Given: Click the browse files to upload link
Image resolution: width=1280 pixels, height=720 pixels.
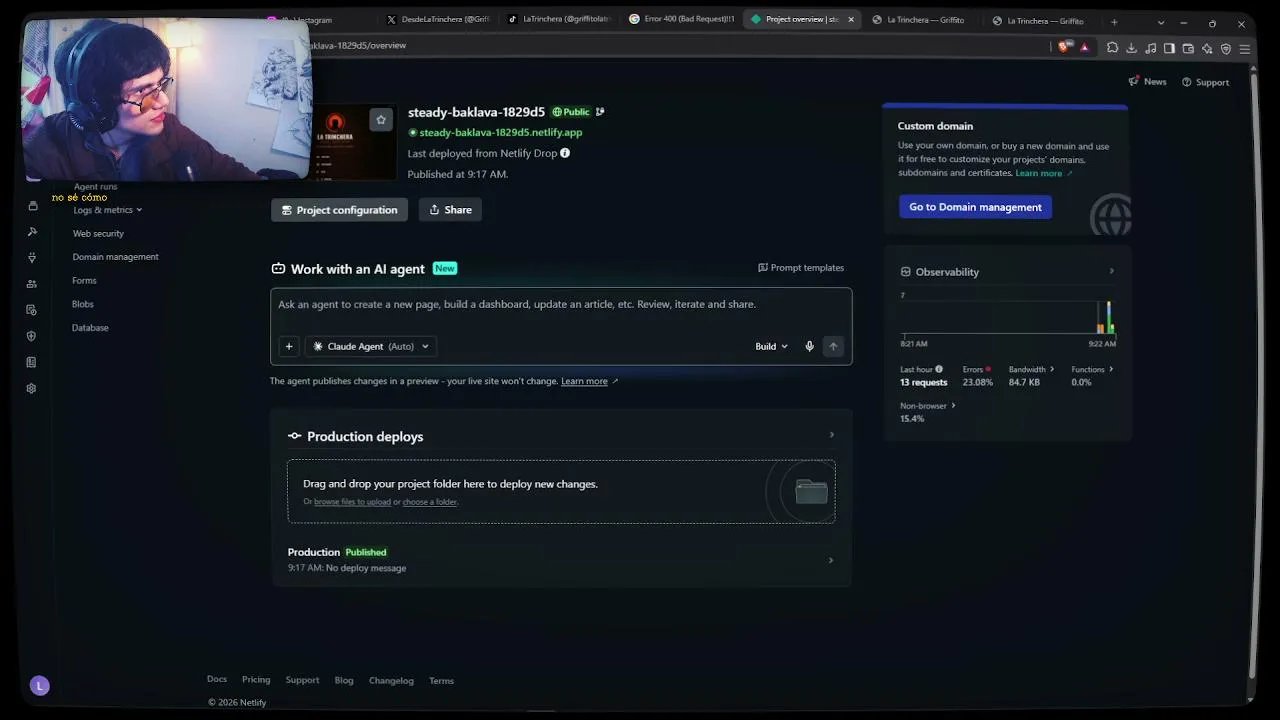Looking at the screenshot, I should click(352, 502).
